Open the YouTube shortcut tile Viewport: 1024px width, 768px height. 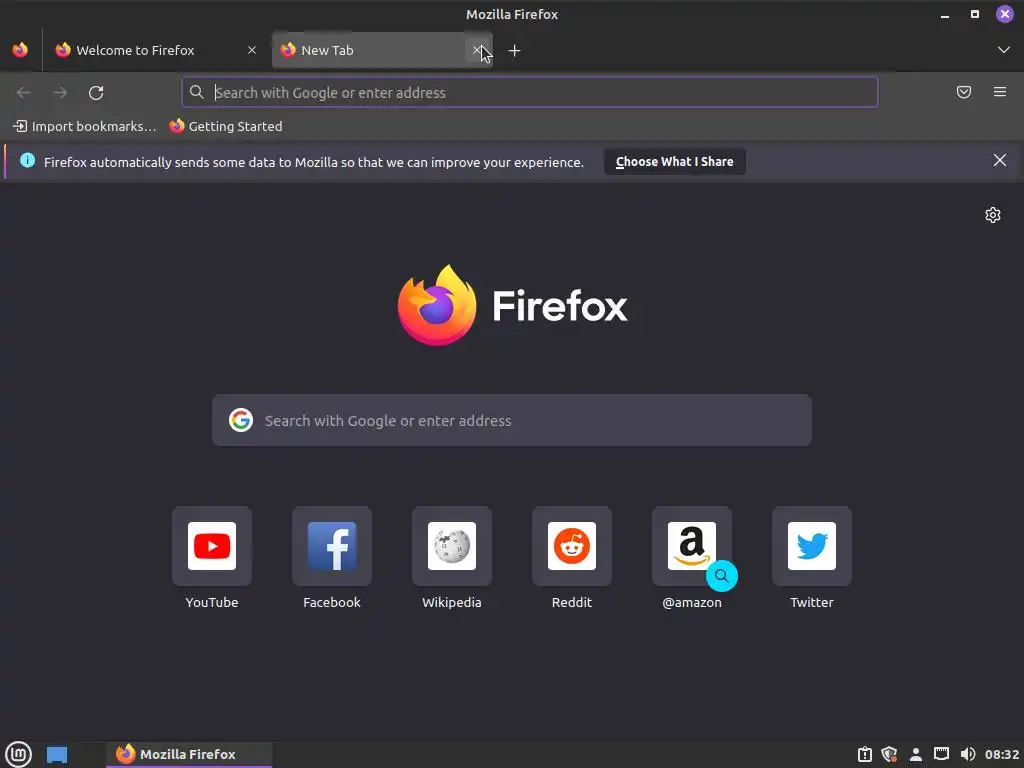(212, 546)
